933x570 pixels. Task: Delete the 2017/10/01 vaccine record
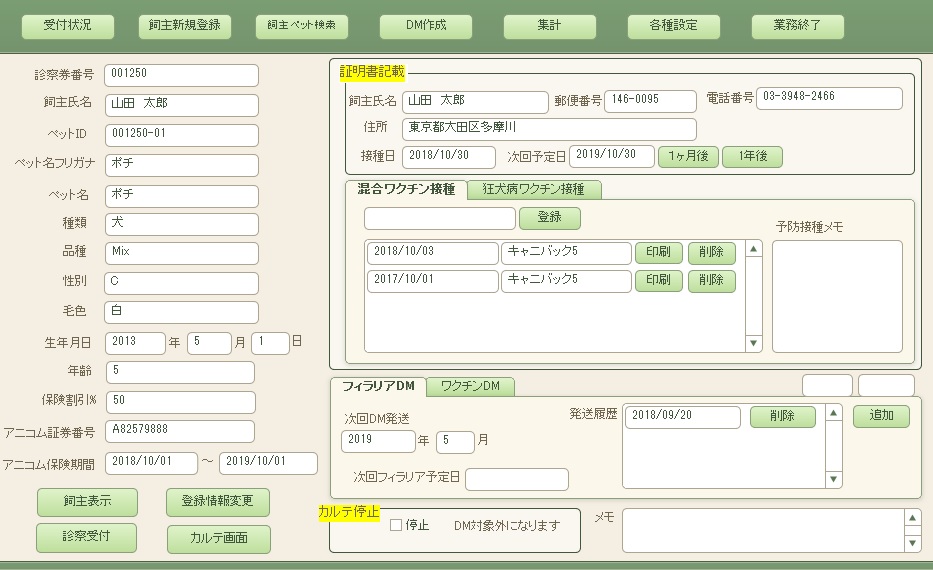711,281
